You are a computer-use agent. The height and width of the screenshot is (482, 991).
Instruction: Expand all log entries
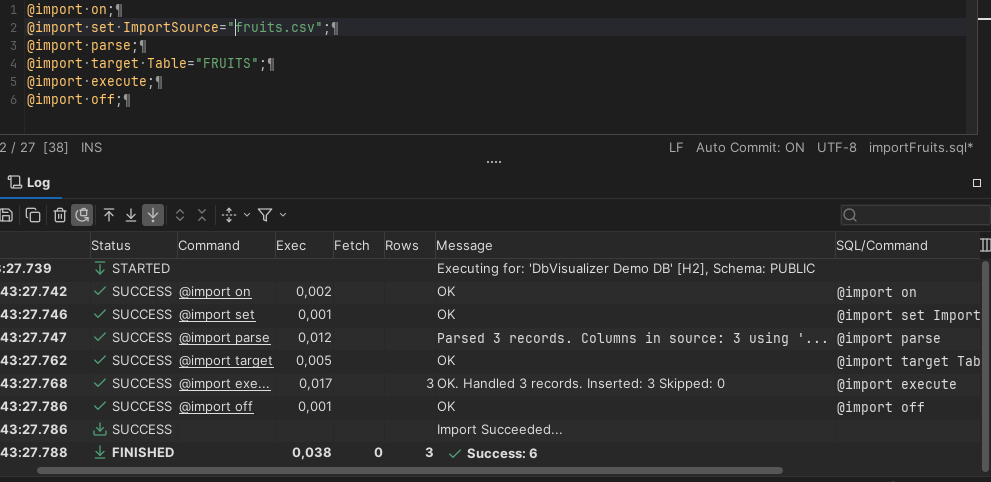180,215
